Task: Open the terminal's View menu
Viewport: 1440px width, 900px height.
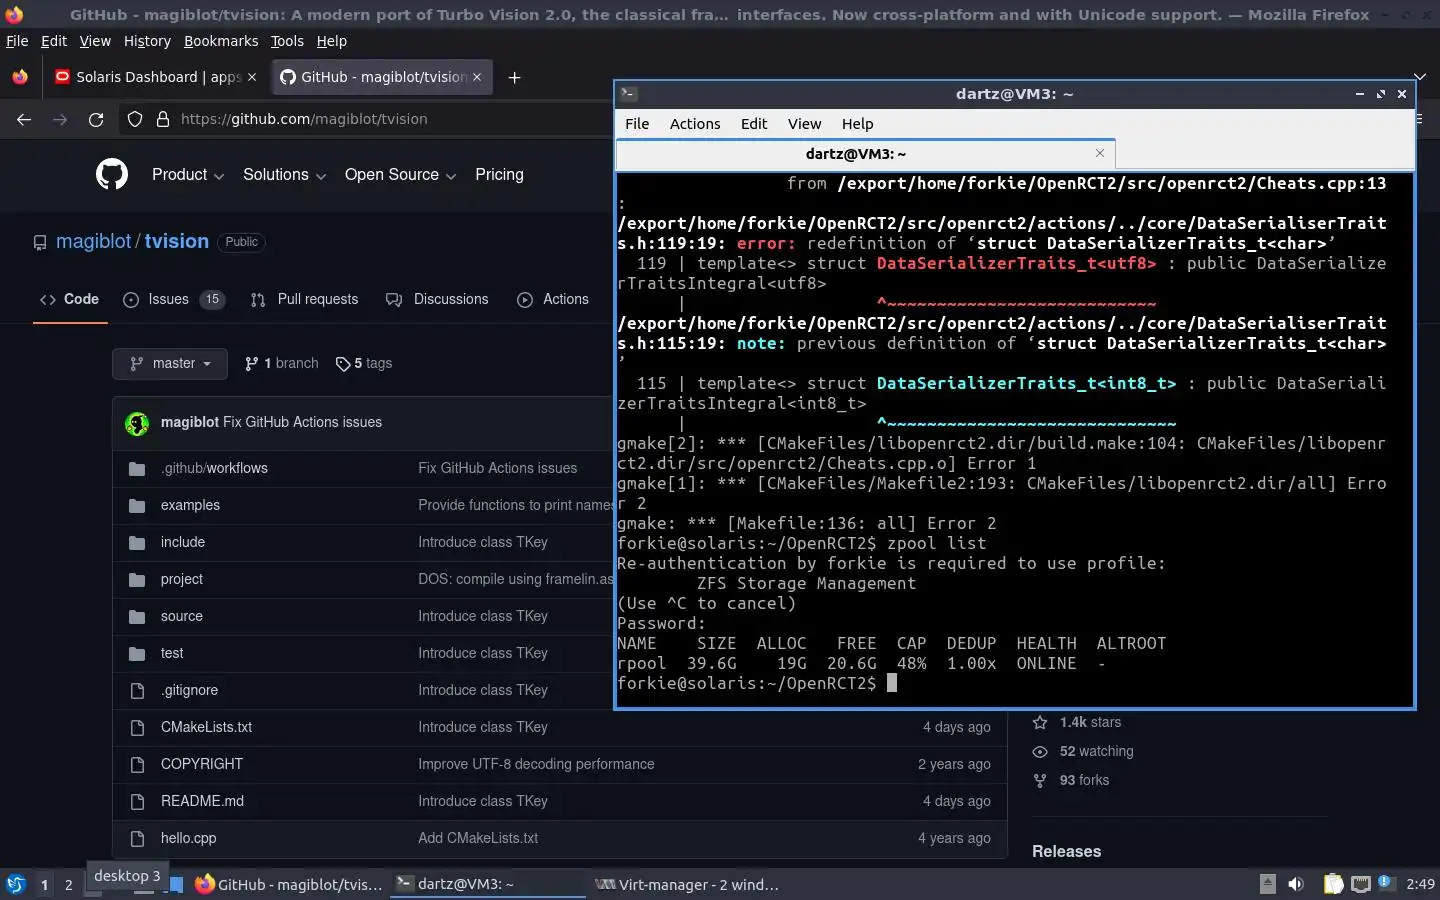Action: tap(804, 124)
